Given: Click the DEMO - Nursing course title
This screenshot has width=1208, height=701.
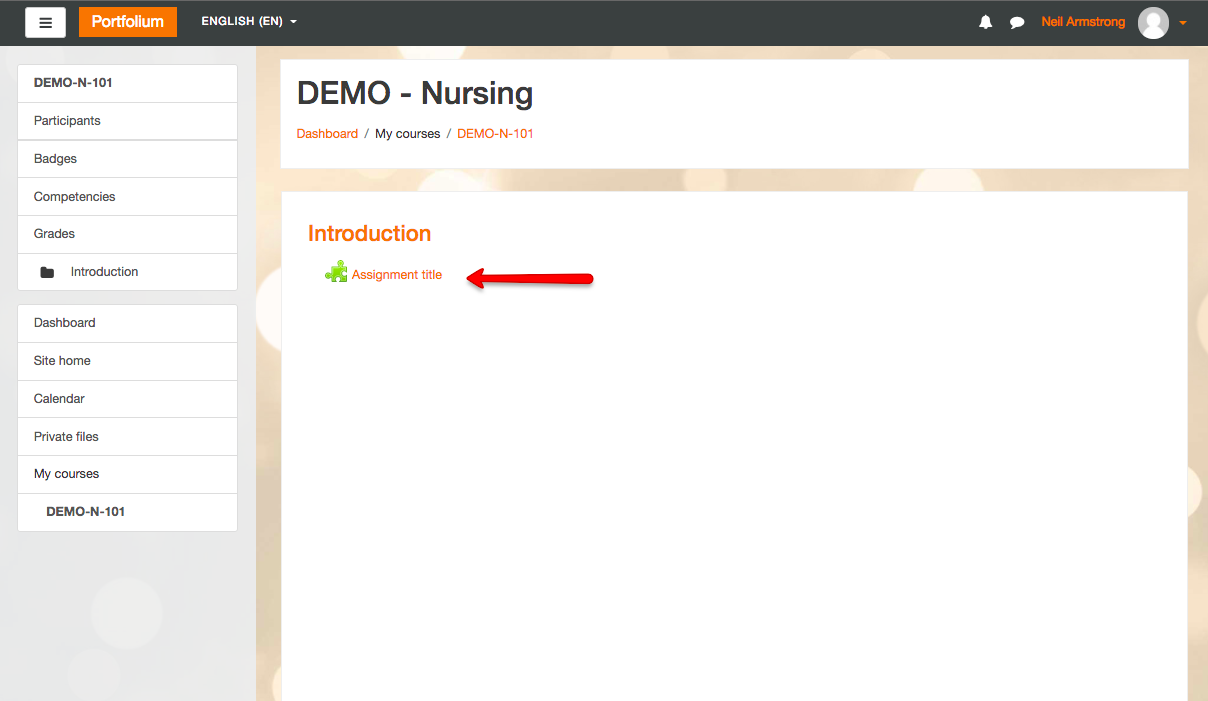Looking at the screenshot, I should pyautogui.click(x=415, y=93).
